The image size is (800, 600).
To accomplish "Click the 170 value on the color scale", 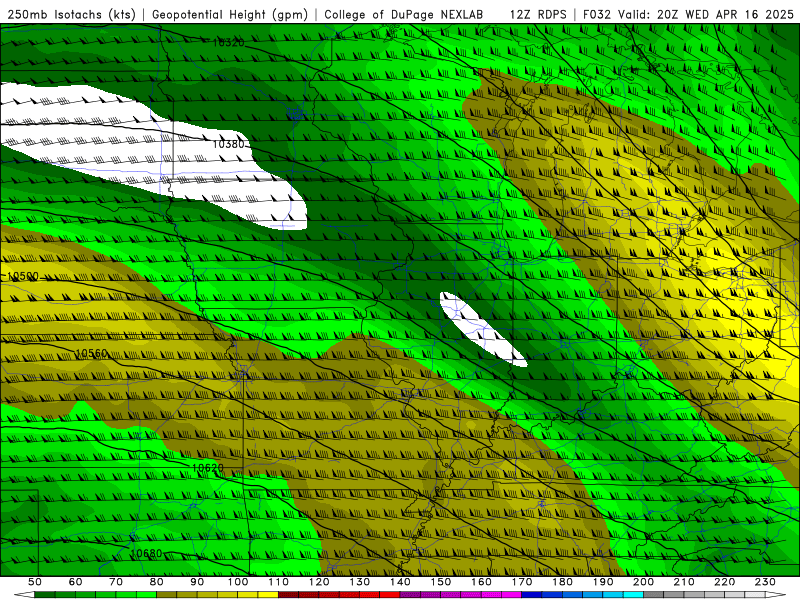I will tap(522, 582).
